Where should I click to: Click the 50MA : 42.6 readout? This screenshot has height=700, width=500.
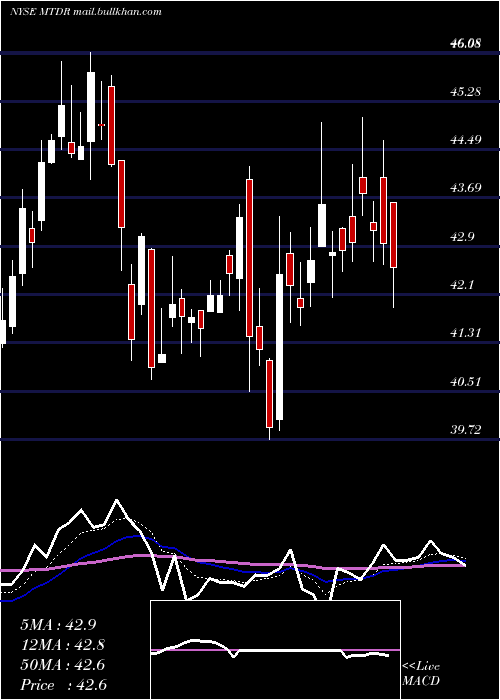point(62,665)
